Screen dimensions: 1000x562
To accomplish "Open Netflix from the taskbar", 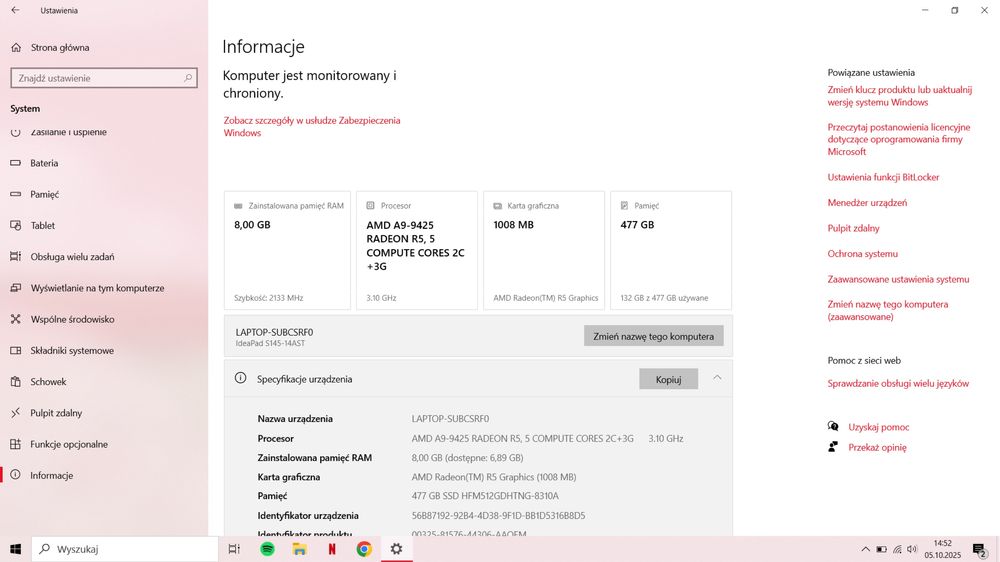I will coord(332,549).
